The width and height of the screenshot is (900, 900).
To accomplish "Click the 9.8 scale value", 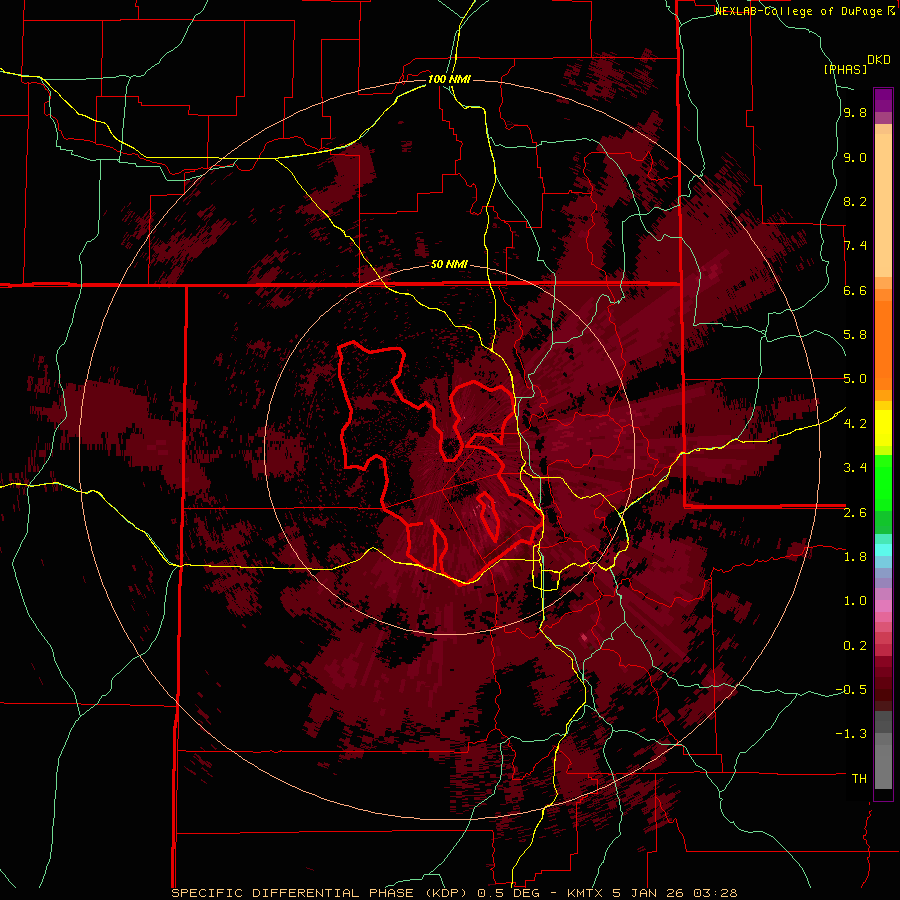I will (855, 112).
